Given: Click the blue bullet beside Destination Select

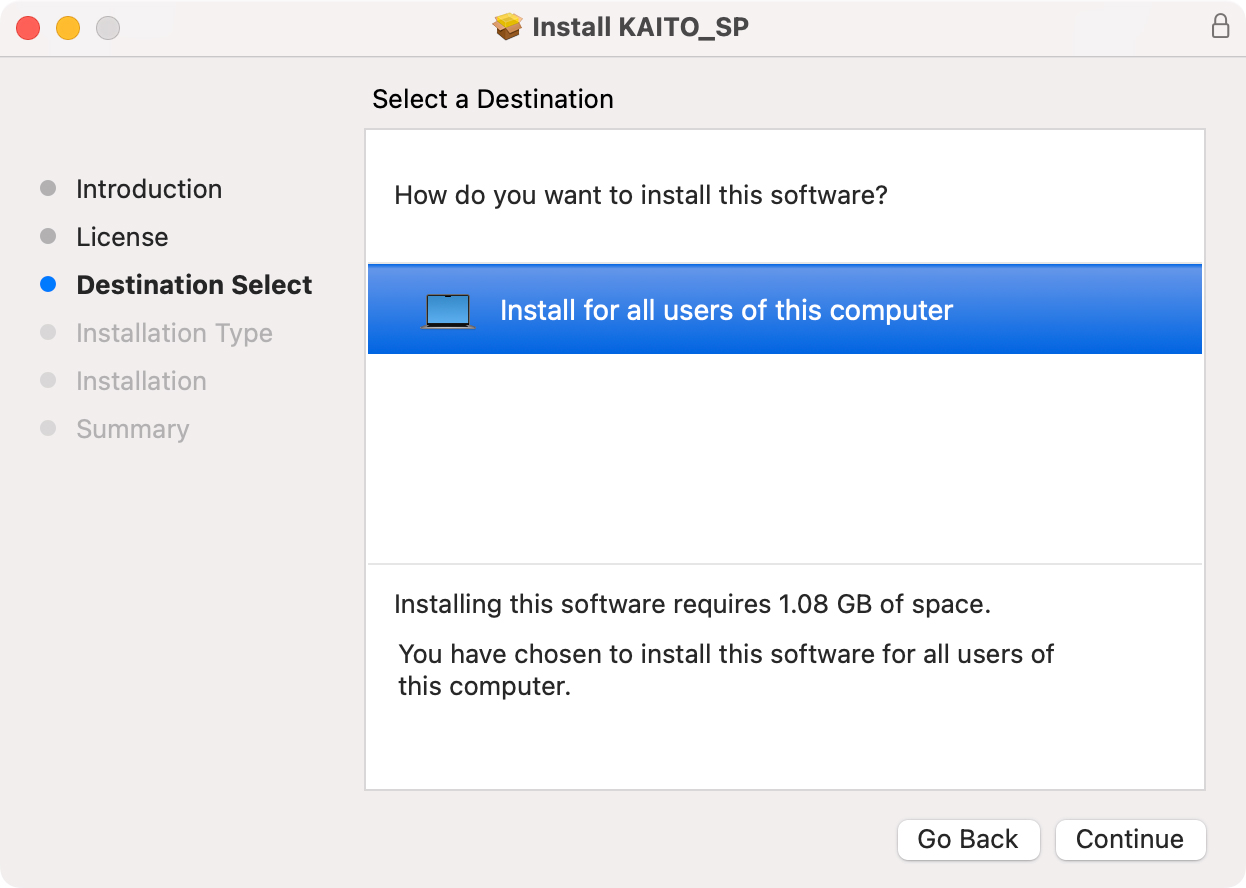Looking at the screenshot, I should 48,285.
